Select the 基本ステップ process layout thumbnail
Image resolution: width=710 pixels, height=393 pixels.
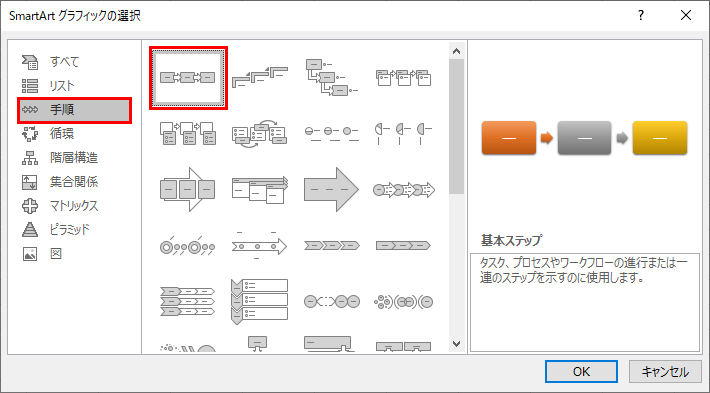click(x=188, y=78)
